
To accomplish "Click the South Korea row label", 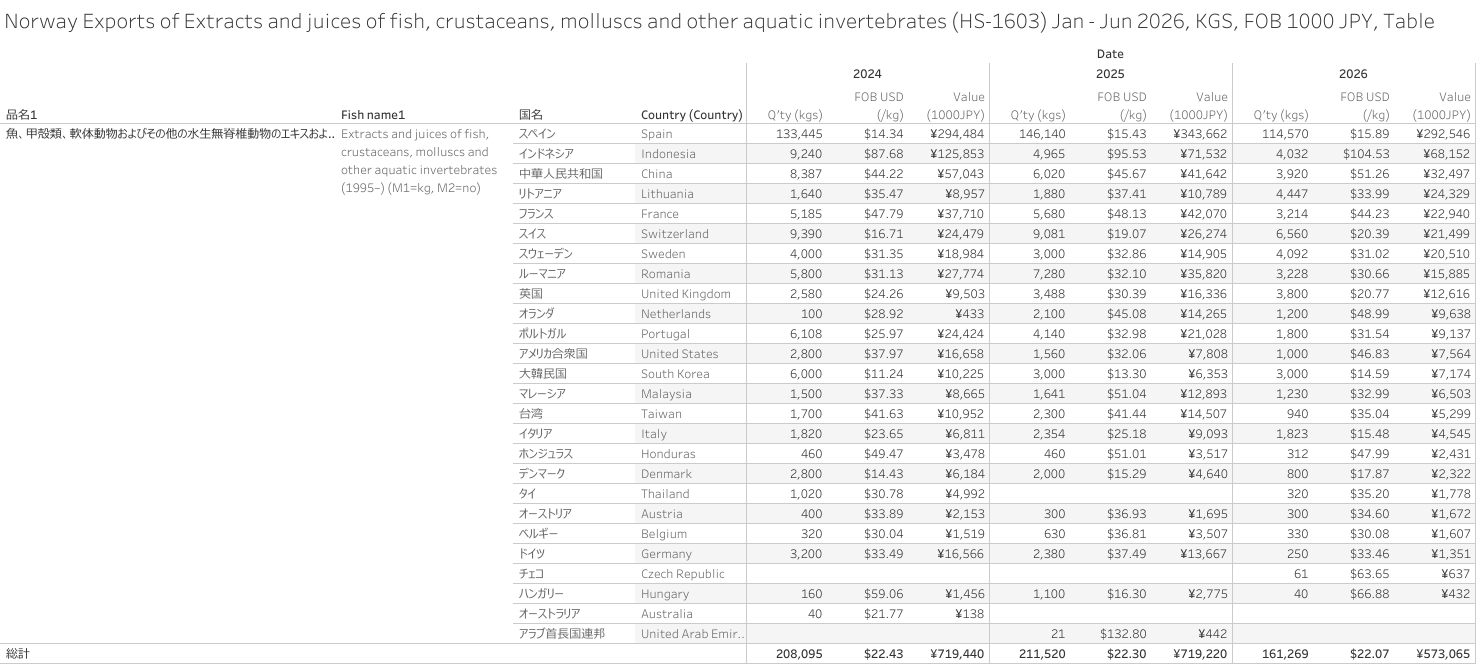I will (x=675, y=374).
